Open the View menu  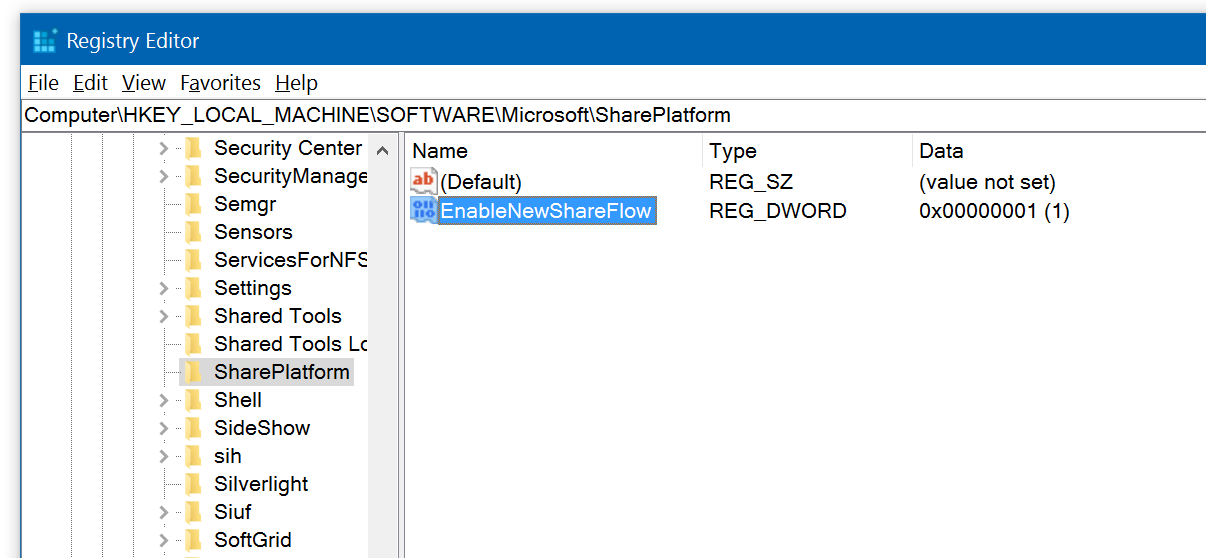click(144, 83)
